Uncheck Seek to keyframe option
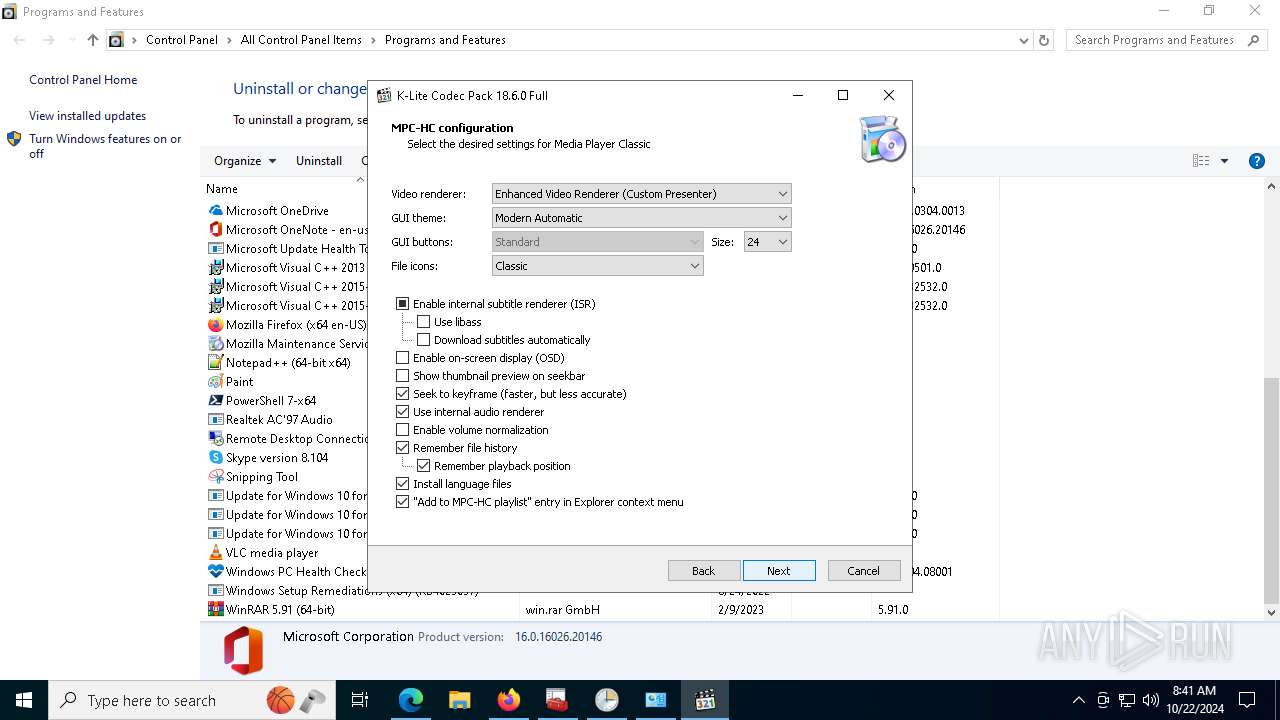 pos(403,394)
